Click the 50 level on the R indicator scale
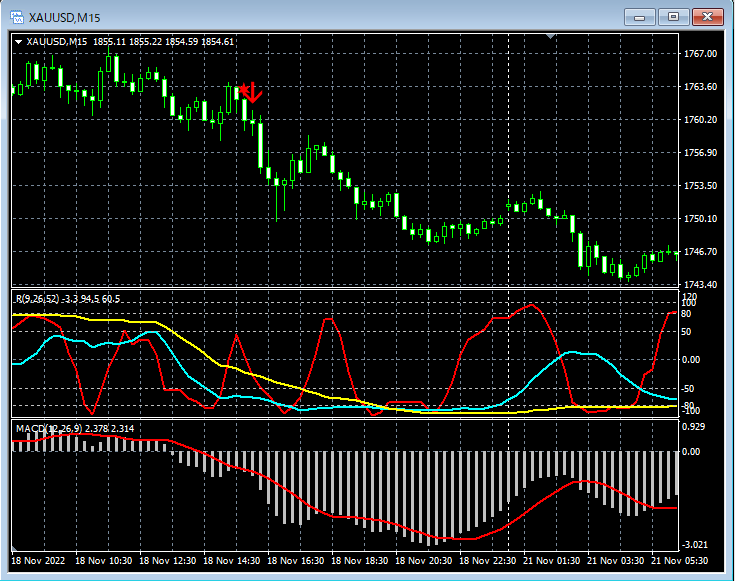This screenshot has width=736, height=581. [x=686, y=332]
